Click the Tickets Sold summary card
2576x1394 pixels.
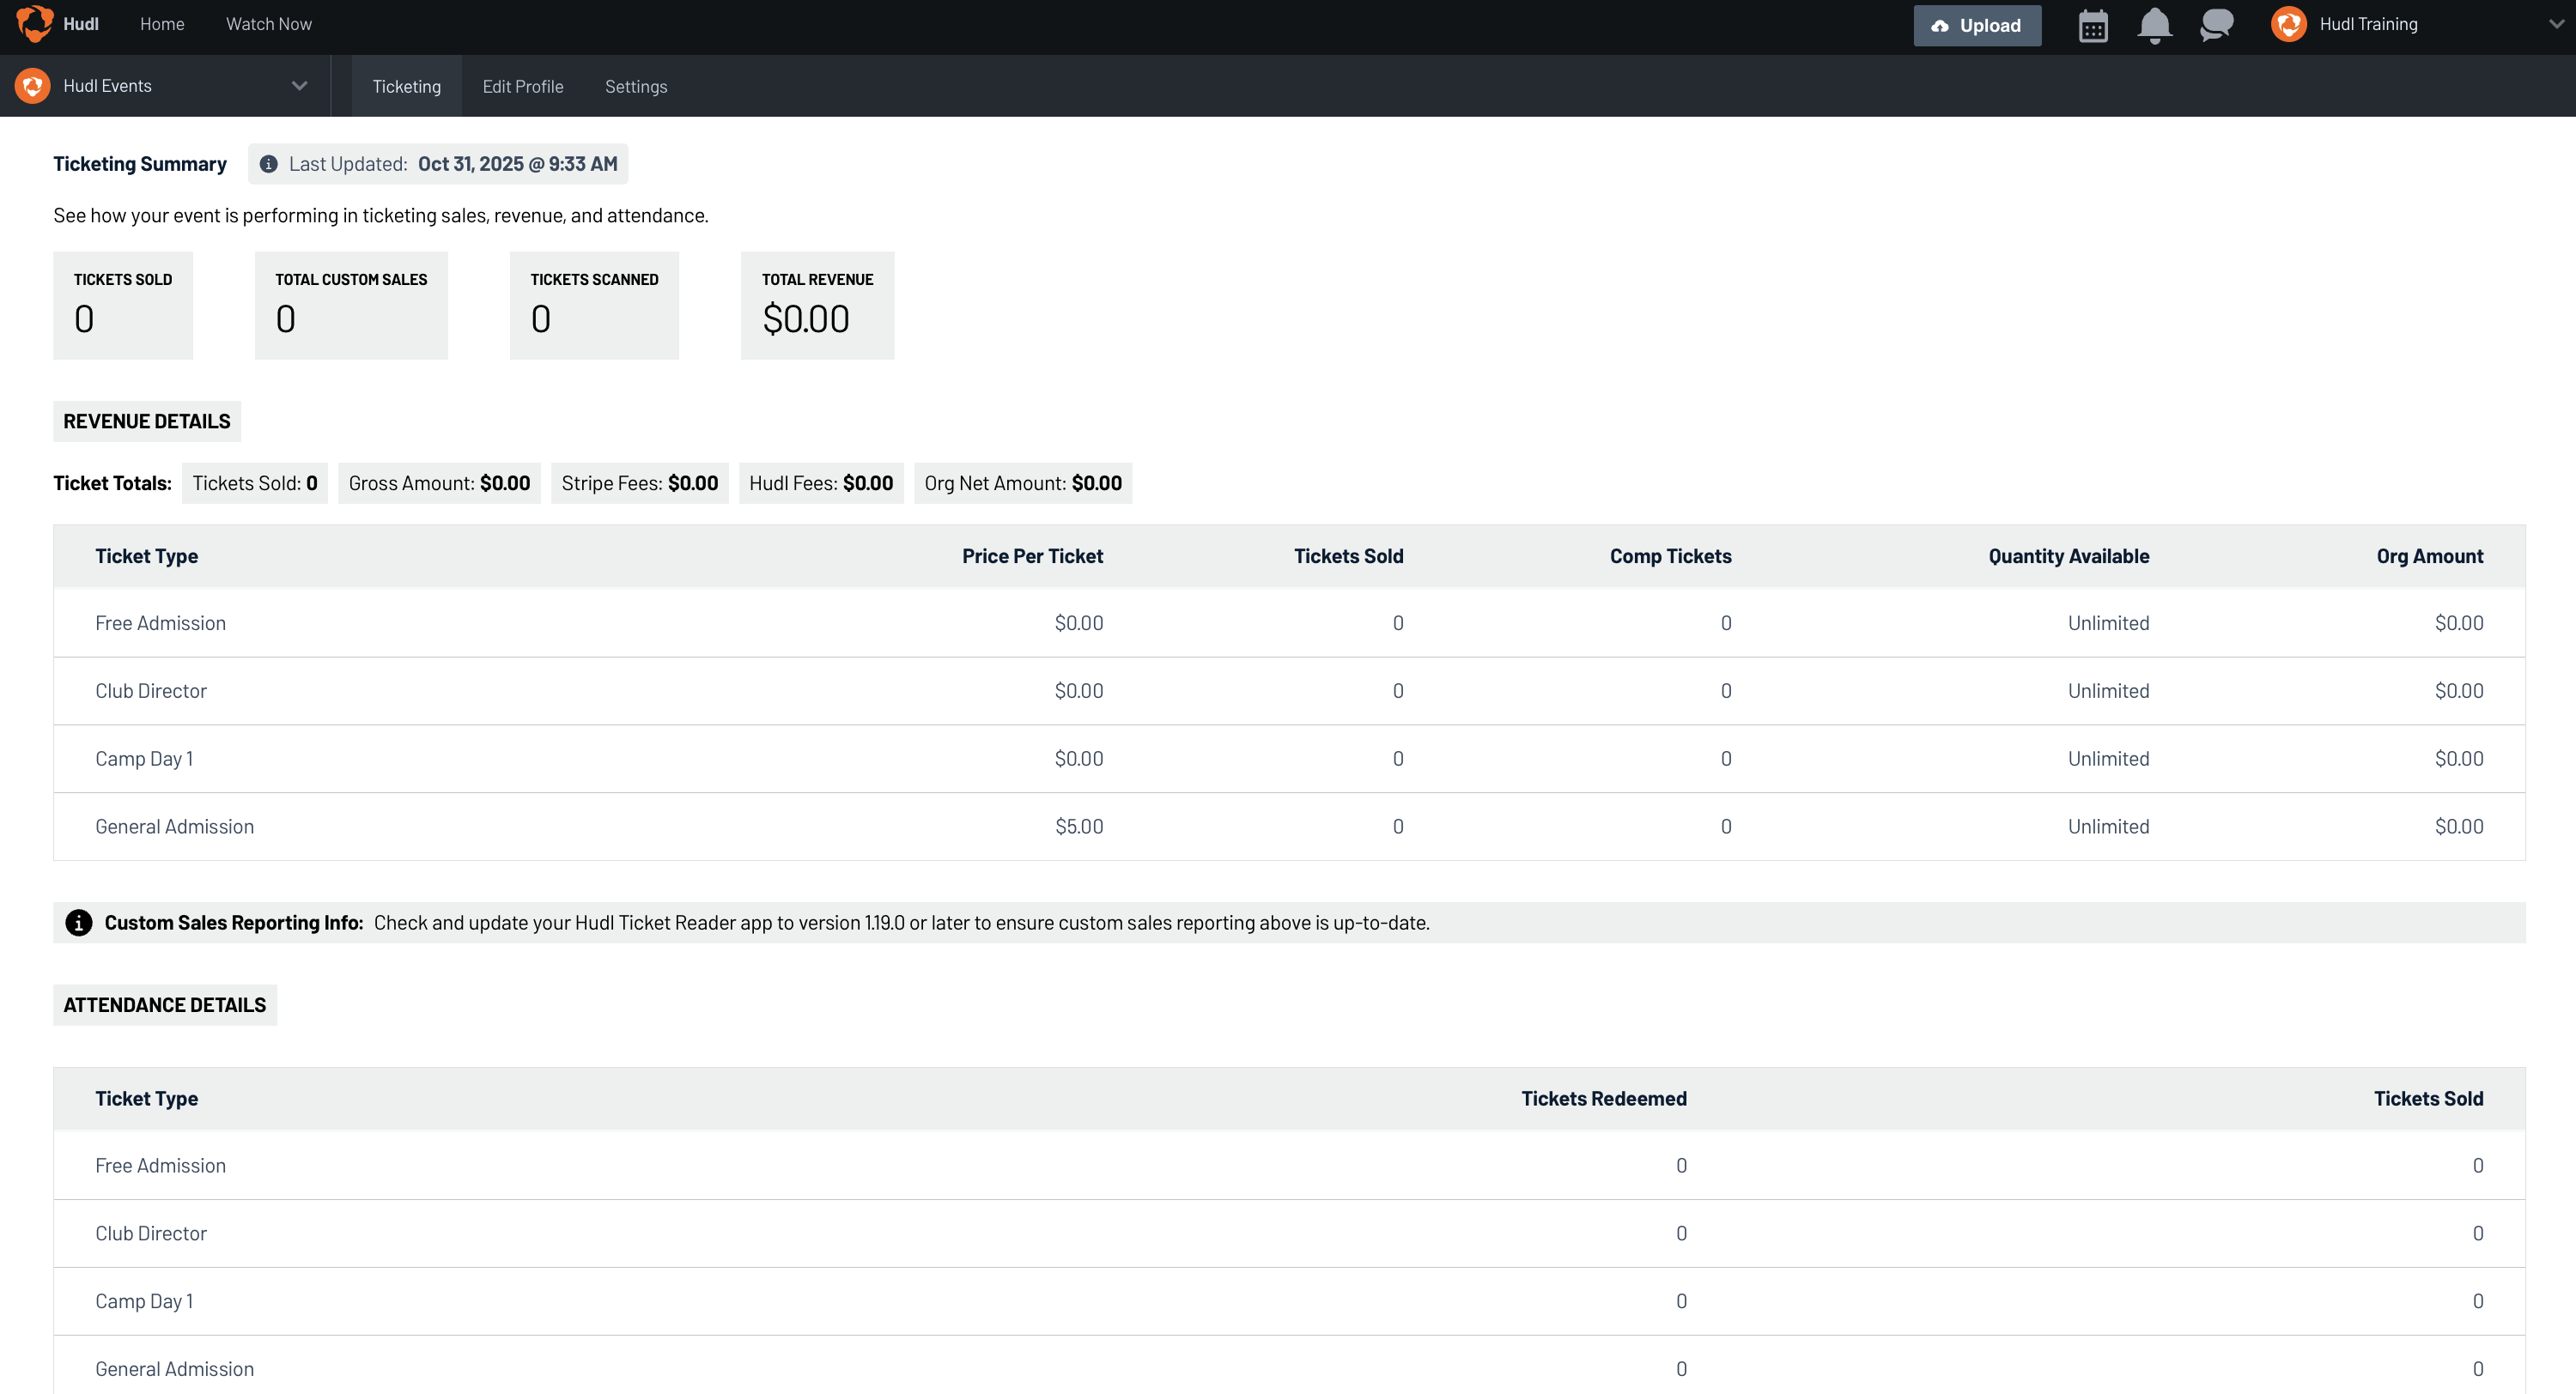[x=123, y=305]
